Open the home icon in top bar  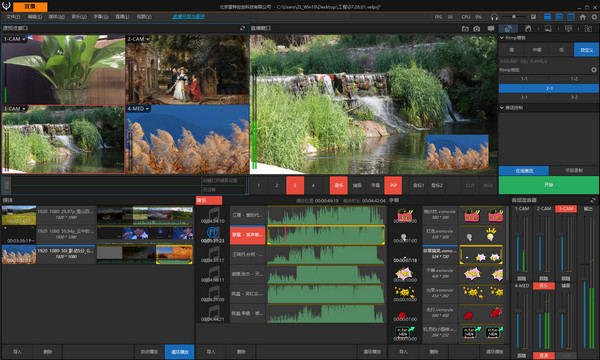582,17
